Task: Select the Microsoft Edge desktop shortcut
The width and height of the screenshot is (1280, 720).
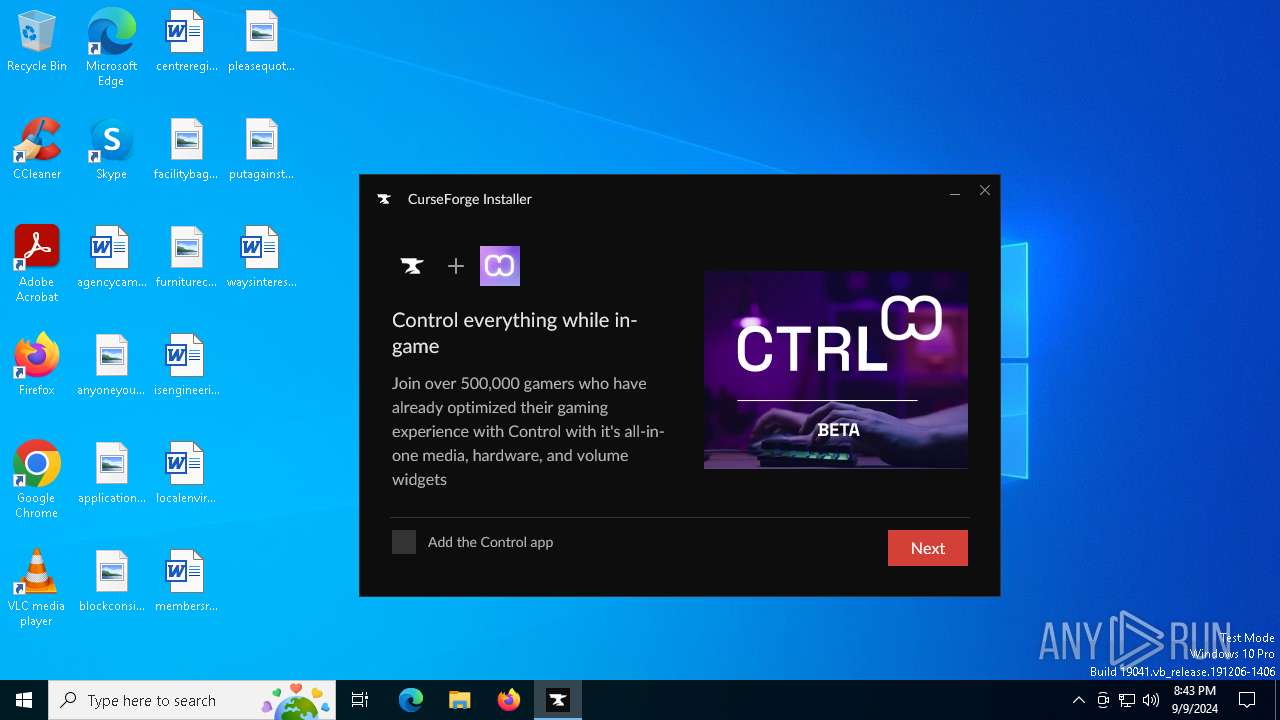Action: (111, 47)
